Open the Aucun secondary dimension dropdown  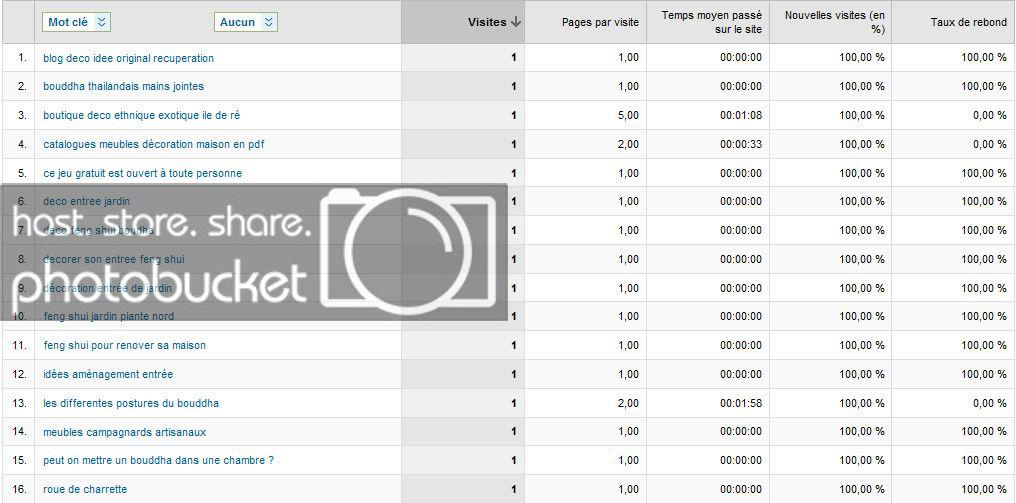(x=246, y=22)
